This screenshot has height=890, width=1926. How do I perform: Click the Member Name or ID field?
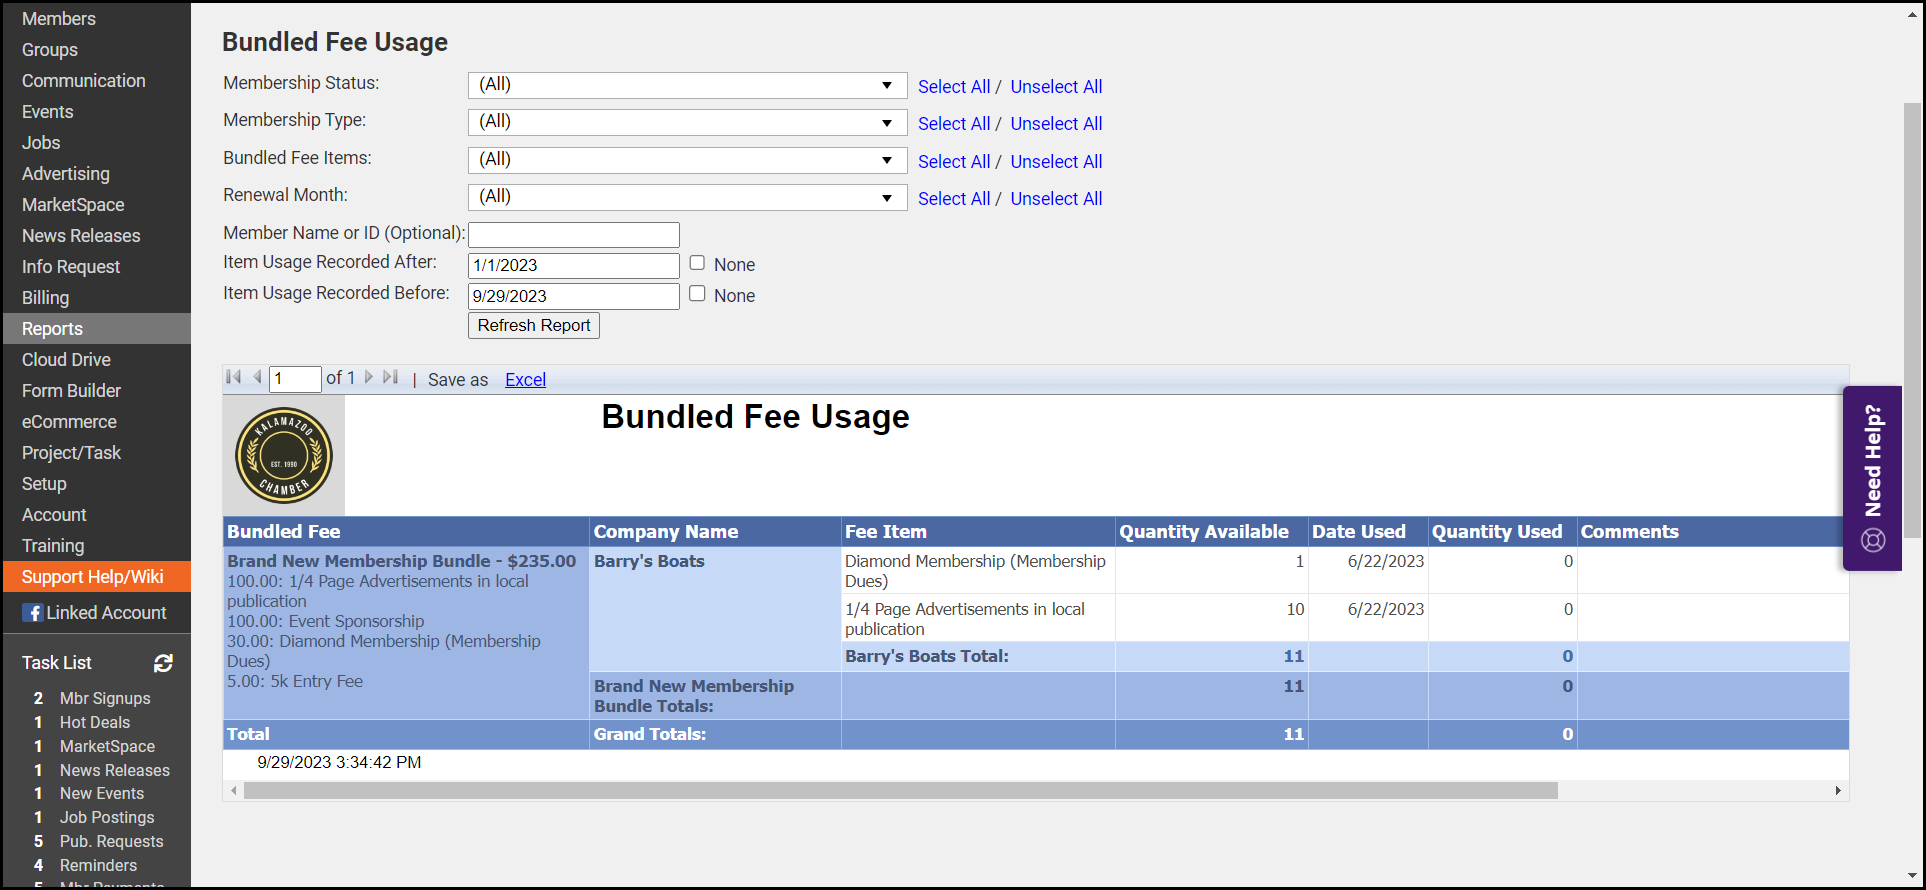coord(574,235)
